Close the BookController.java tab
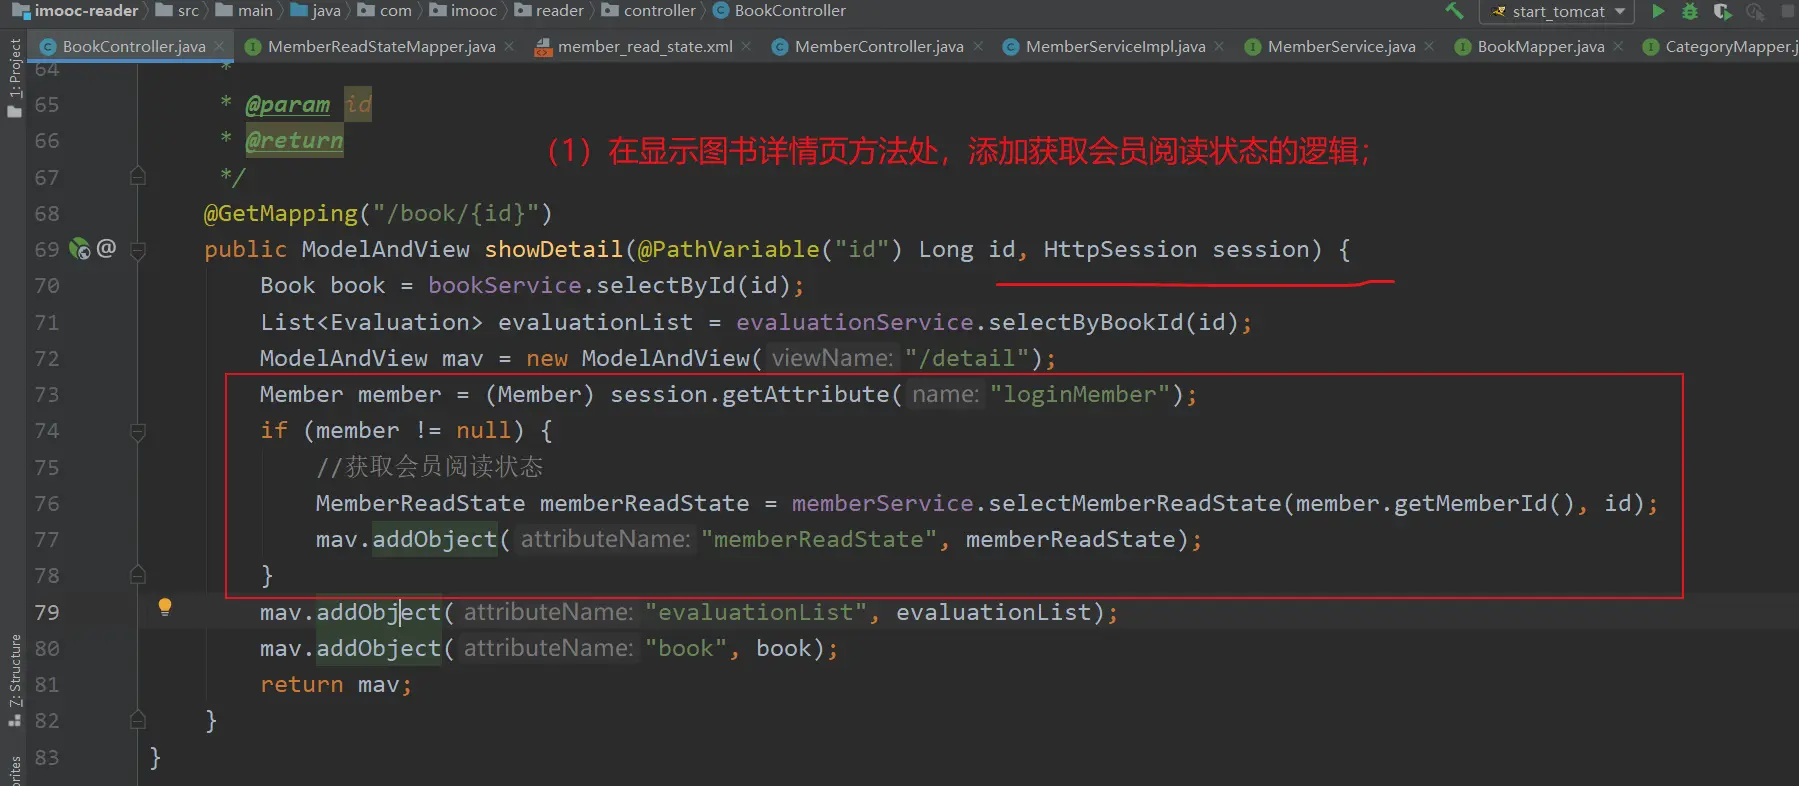Screen dimensions: 1799x786 click(219, 46)
